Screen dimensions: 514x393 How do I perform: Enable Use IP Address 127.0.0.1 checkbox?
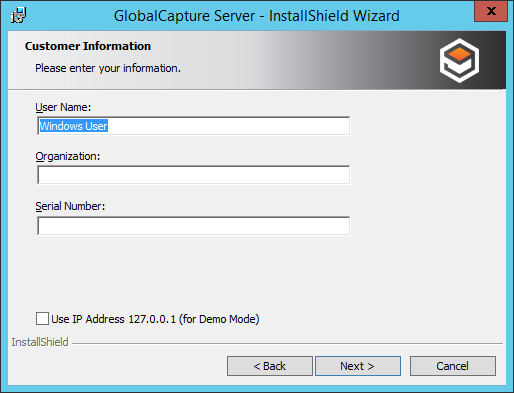tap(42, 319)
